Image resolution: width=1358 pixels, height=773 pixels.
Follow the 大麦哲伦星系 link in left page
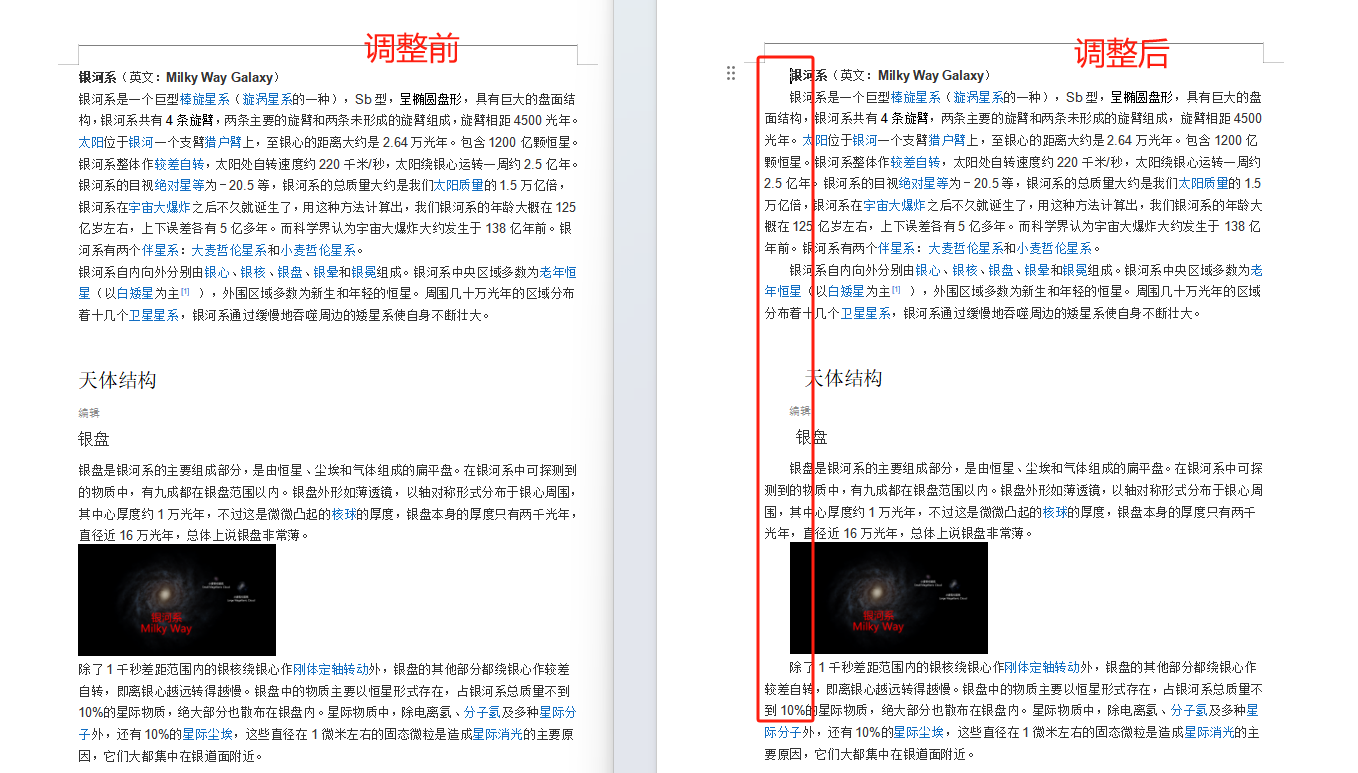[229, 250]
